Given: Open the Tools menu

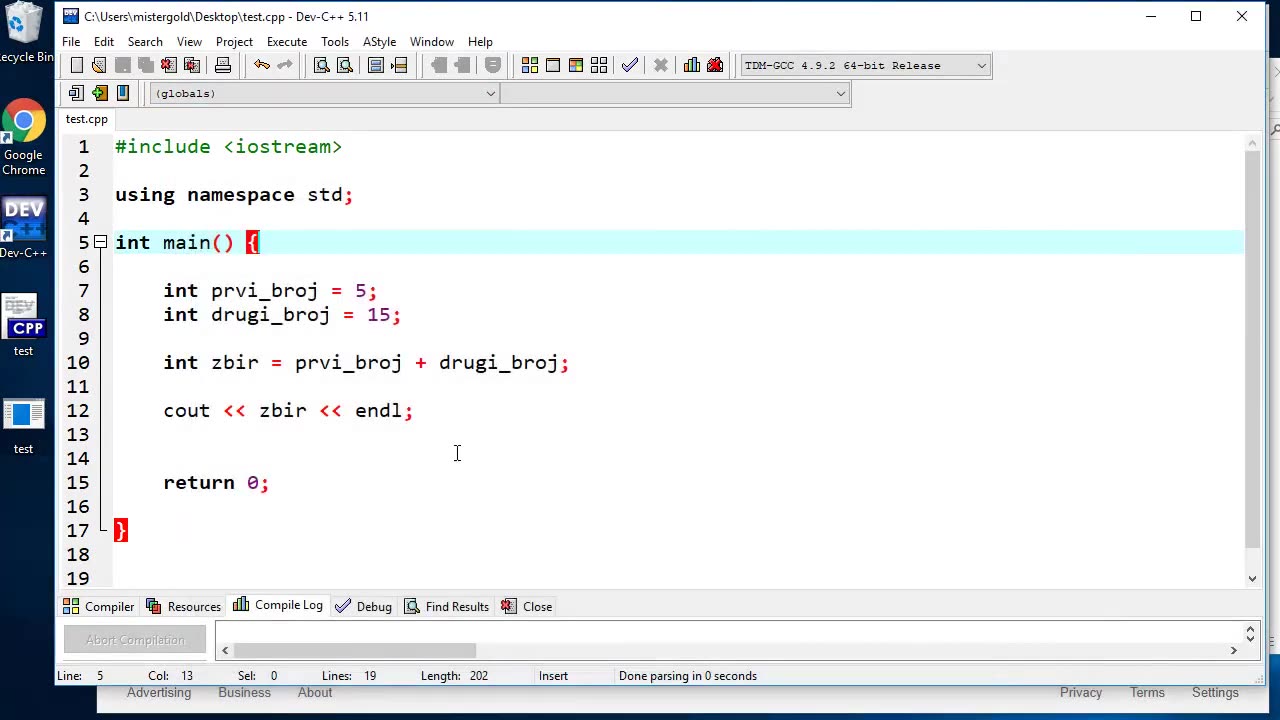Looking at the screenshot, I should (335, 42).
